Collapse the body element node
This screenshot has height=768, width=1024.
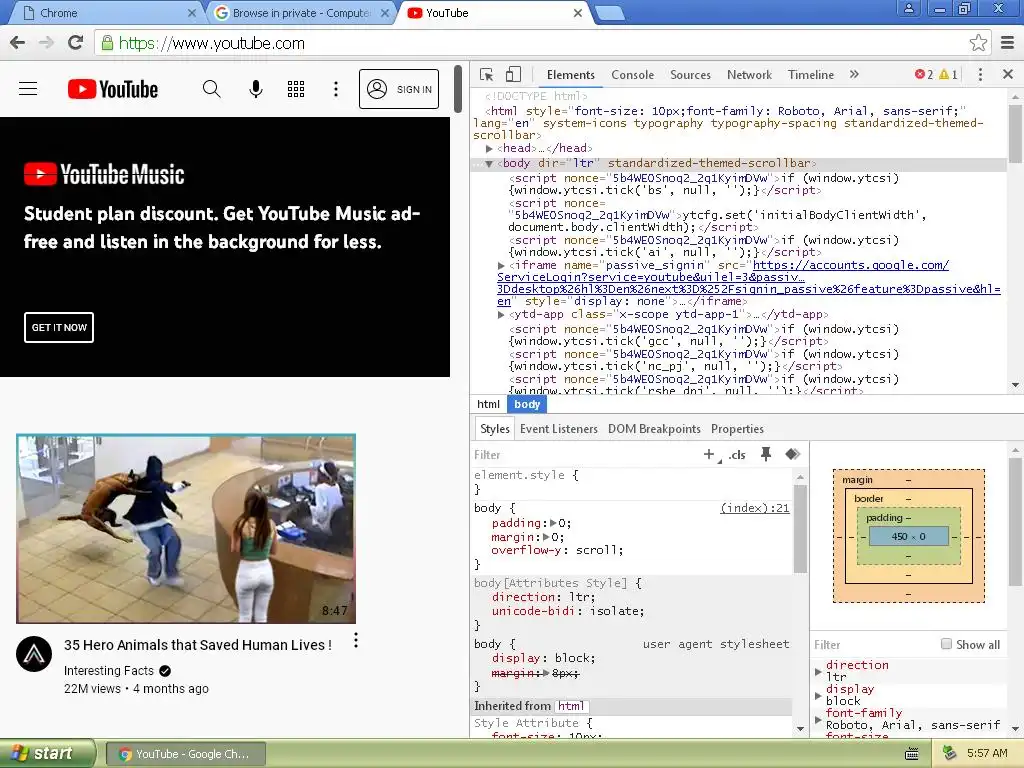(x=489, y=164)
